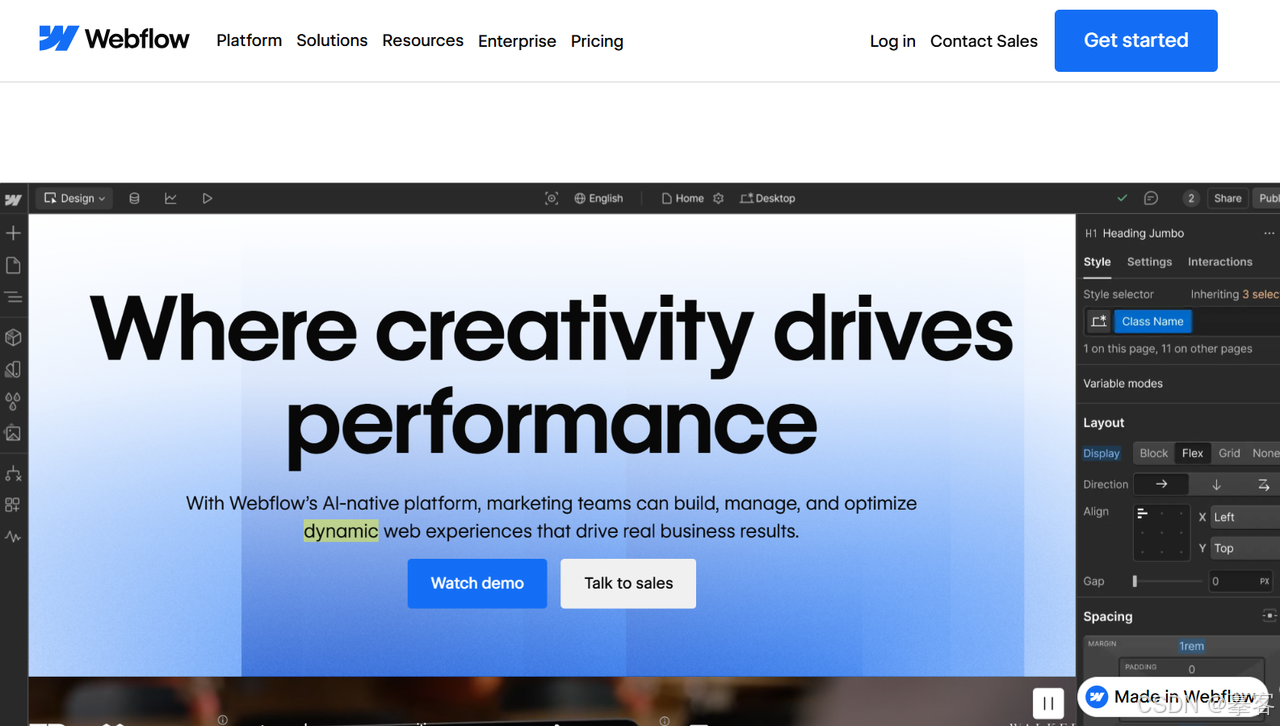Click the Webflow logo in the site header
The height and width of the screenshot is (726, 1280).
114,39
